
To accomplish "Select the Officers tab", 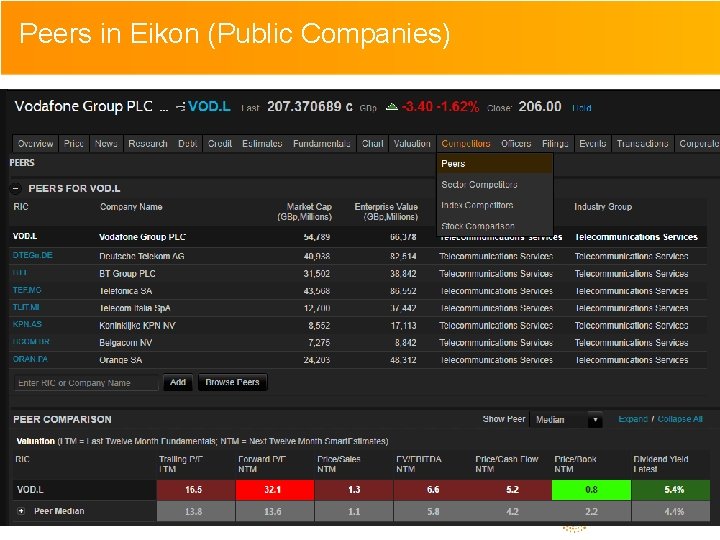I will tap(516, 144).
